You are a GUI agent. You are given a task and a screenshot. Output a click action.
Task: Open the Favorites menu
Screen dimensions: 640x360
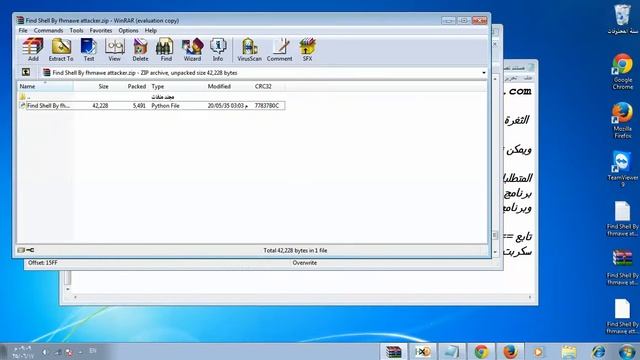coord(101,31)
